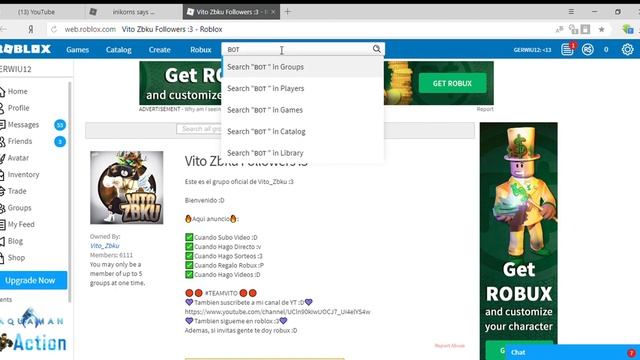Click the Vito Zbku group thumbnail
The width and height of the screenshot is (640, 360).
pyautogui.click(x=127, y=188)
